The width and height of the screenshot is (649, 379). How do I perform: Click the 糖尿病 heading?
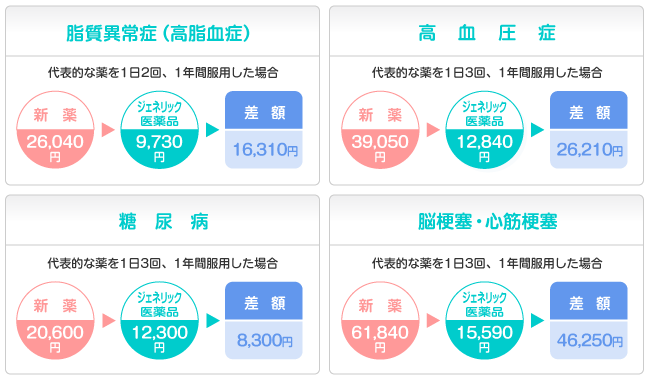click(x=163, y=222)
